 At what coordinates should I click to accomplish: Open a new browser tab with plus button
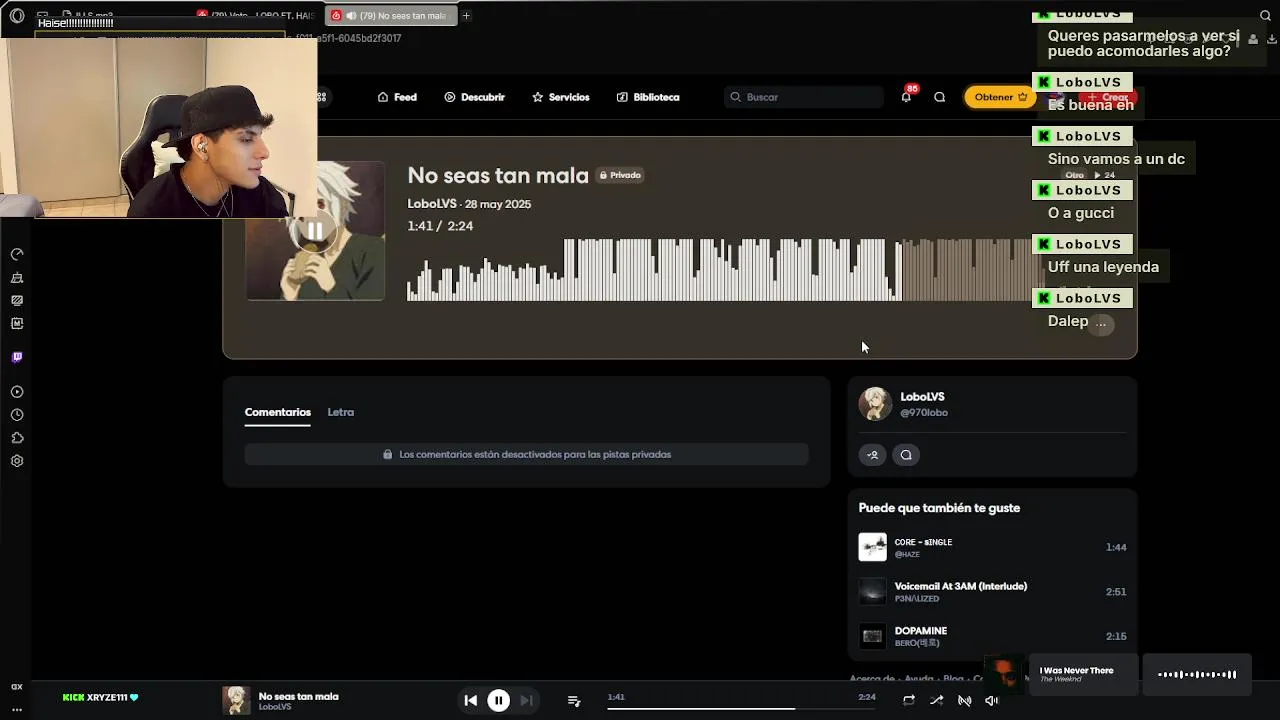(x=466, y=15)
